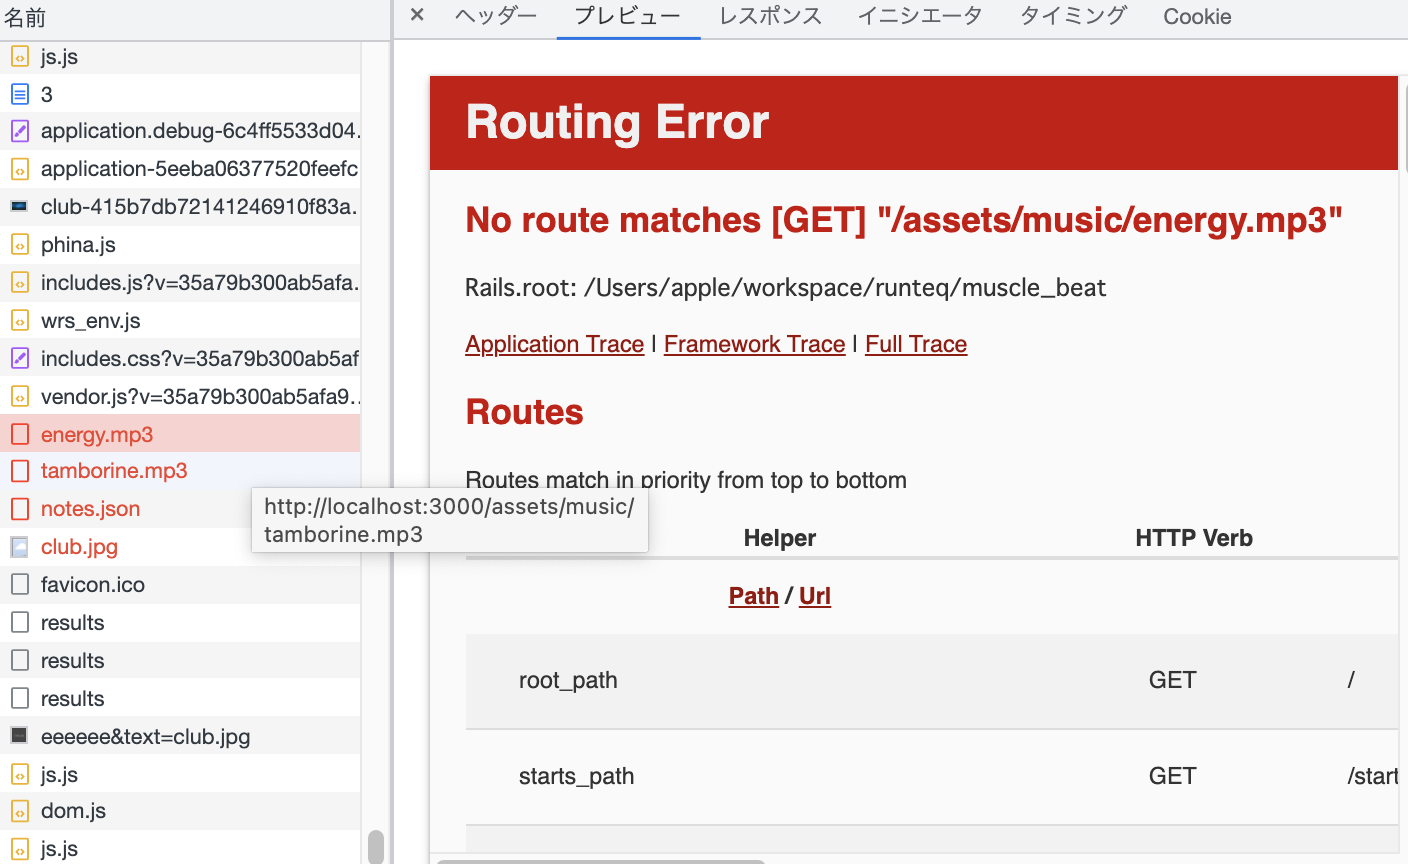The width and height of the screenshot is (1408, 864).
Task: Select the notes.json failed request
Action: pos(180,509)
